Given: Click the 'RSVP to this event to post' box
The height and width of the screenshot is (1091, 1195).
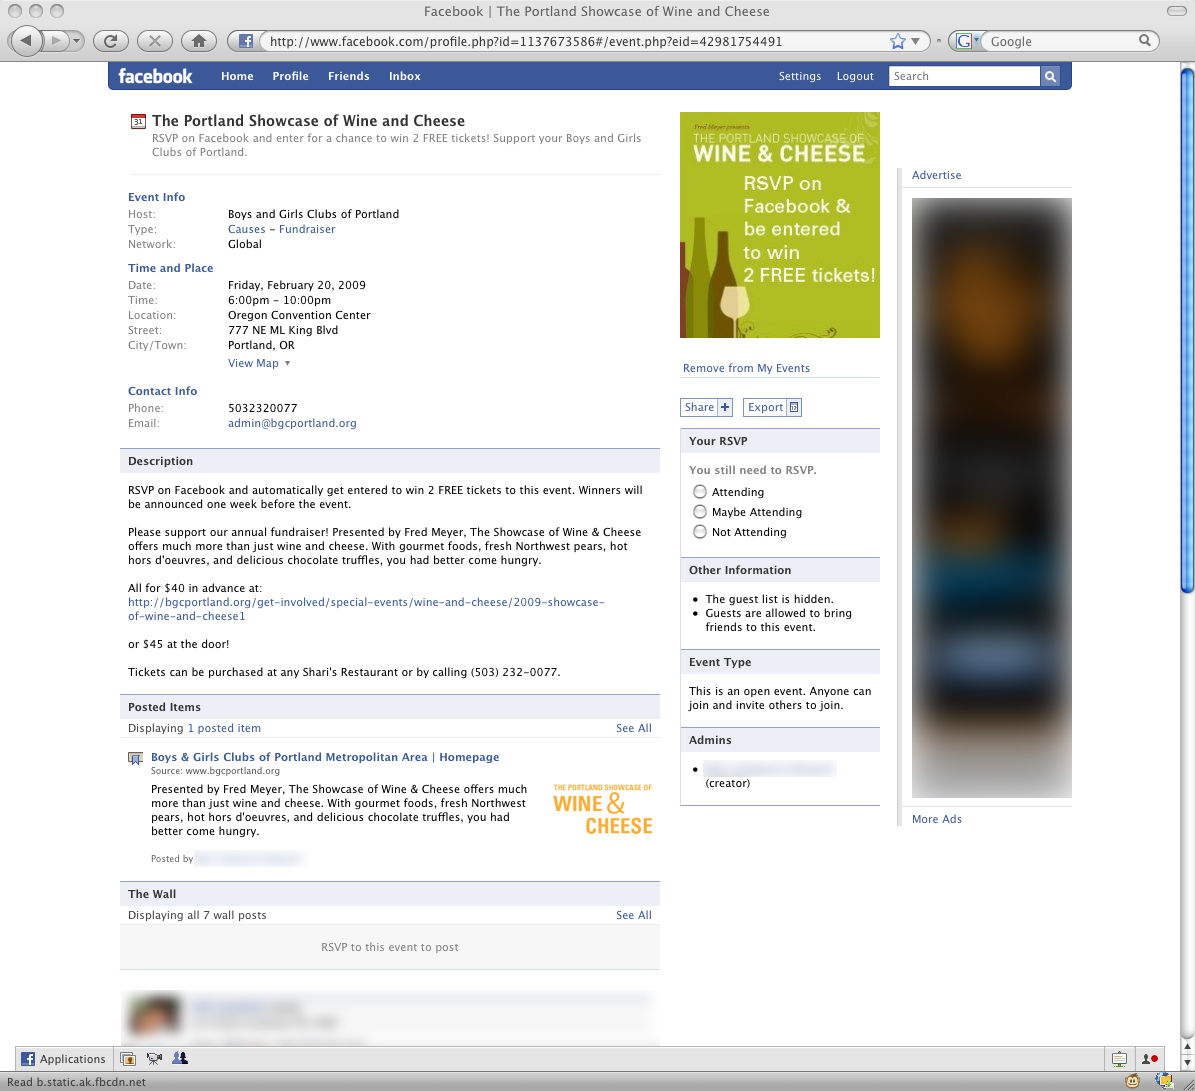Looking at the screenshot, I should (x=389, y=947).
